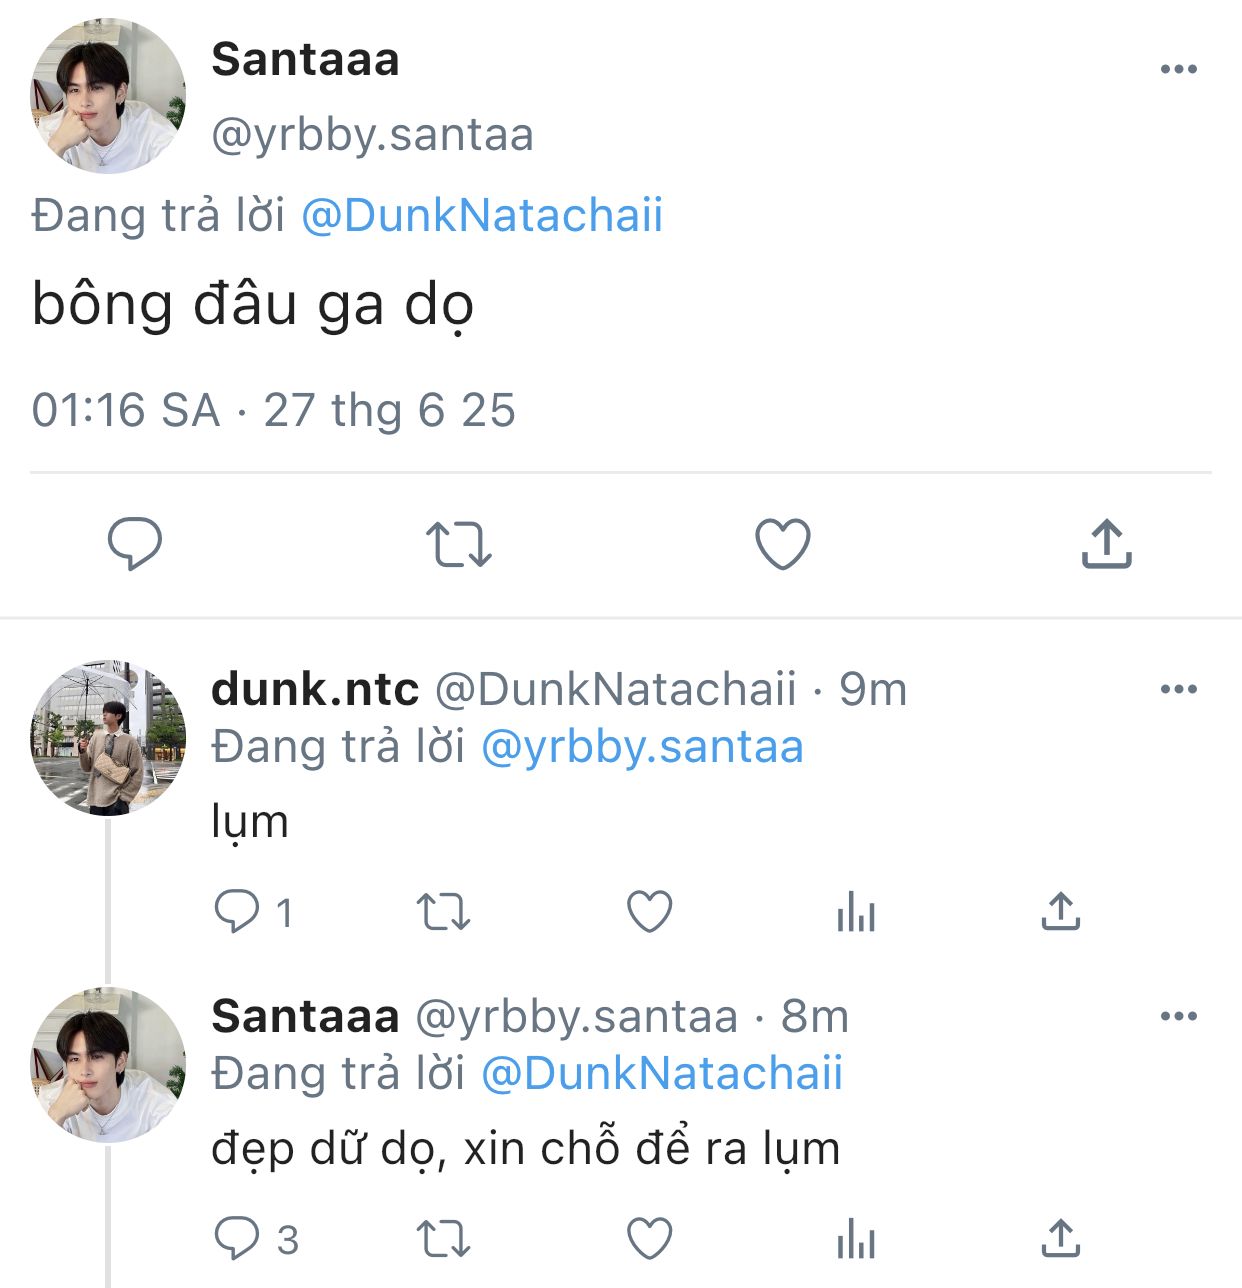Open @yrbby.santaa mention in dunk.ntc reply

pyautogui.click(x=642, y=747)
